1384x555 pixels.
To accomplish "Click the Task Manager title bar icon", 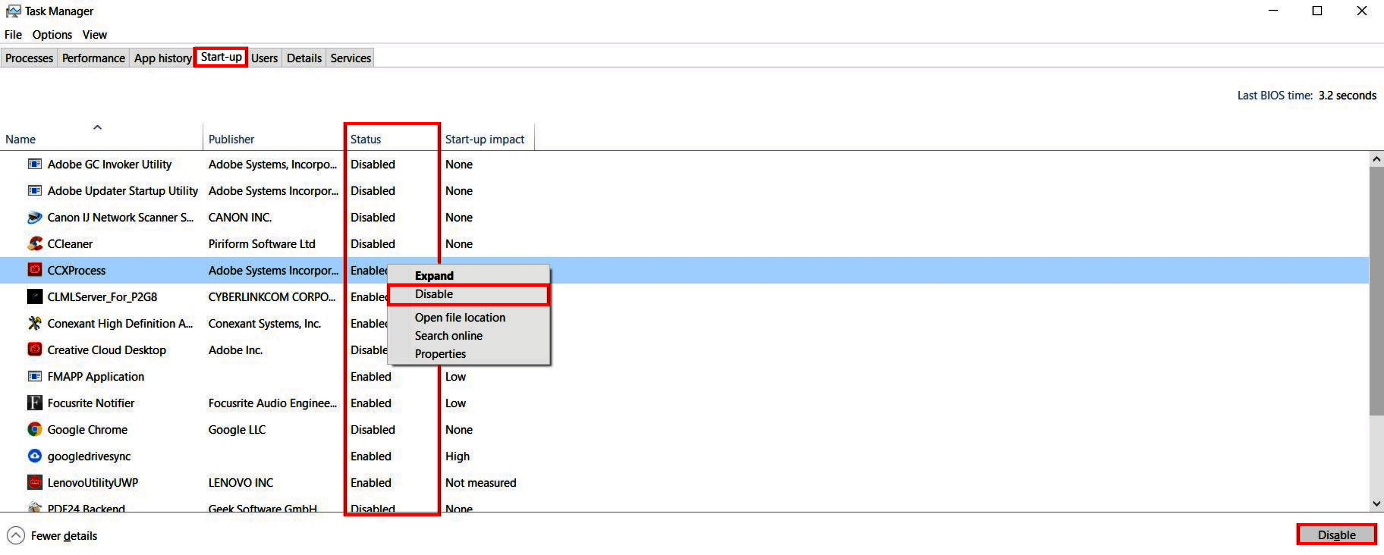I will (12, 11).
